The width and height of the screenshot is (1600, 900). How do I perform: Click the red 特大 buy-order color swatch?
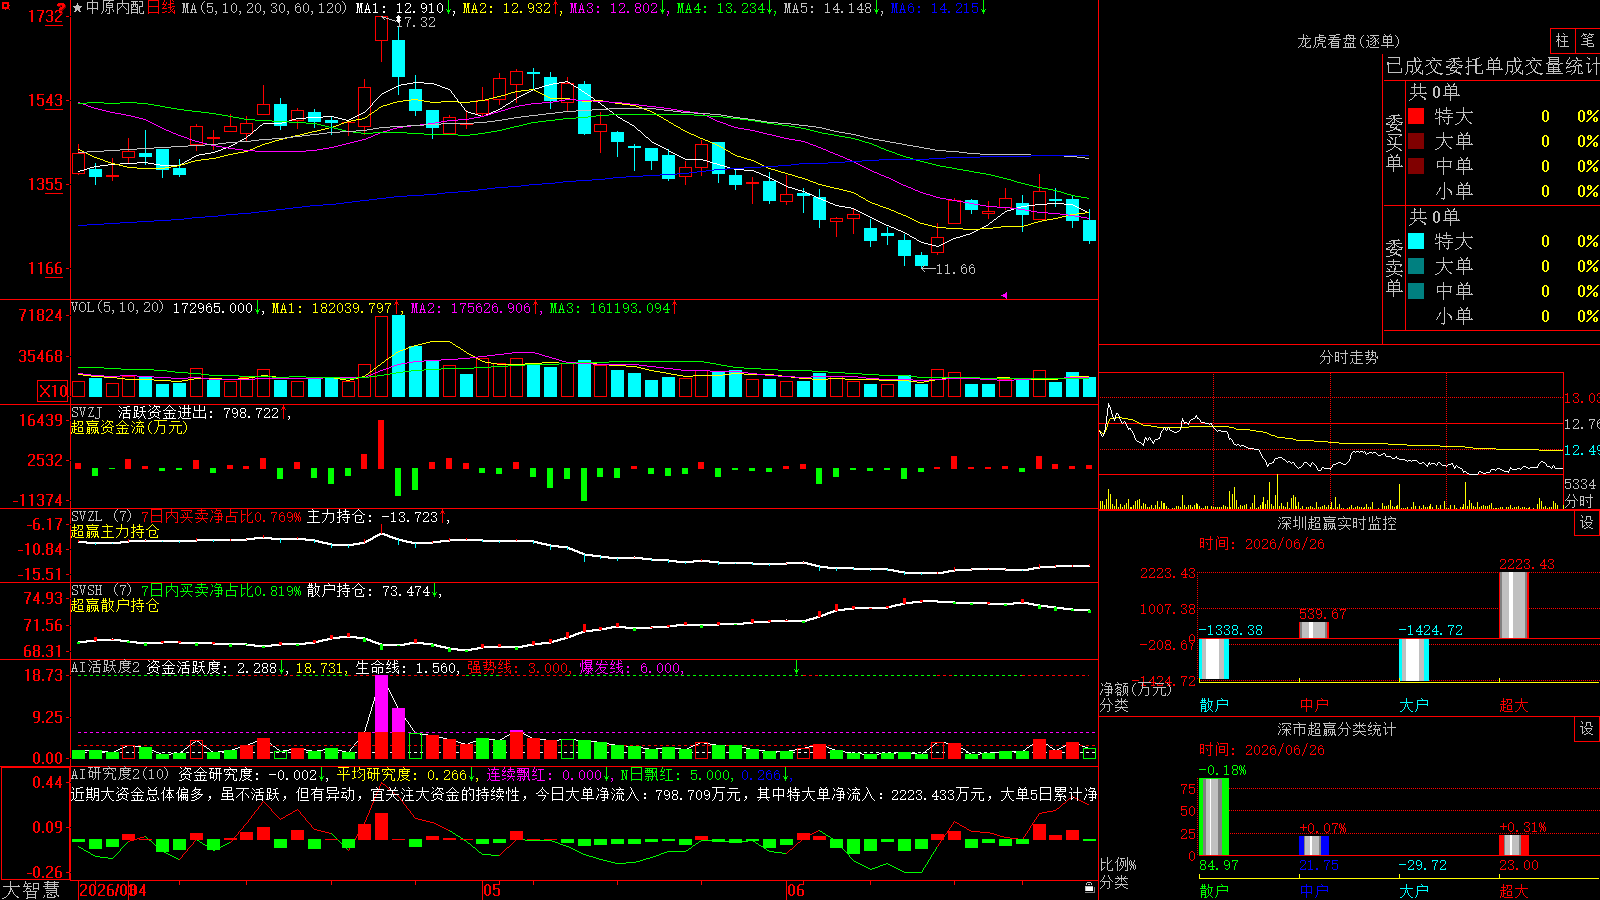(x=1416, y=116)
